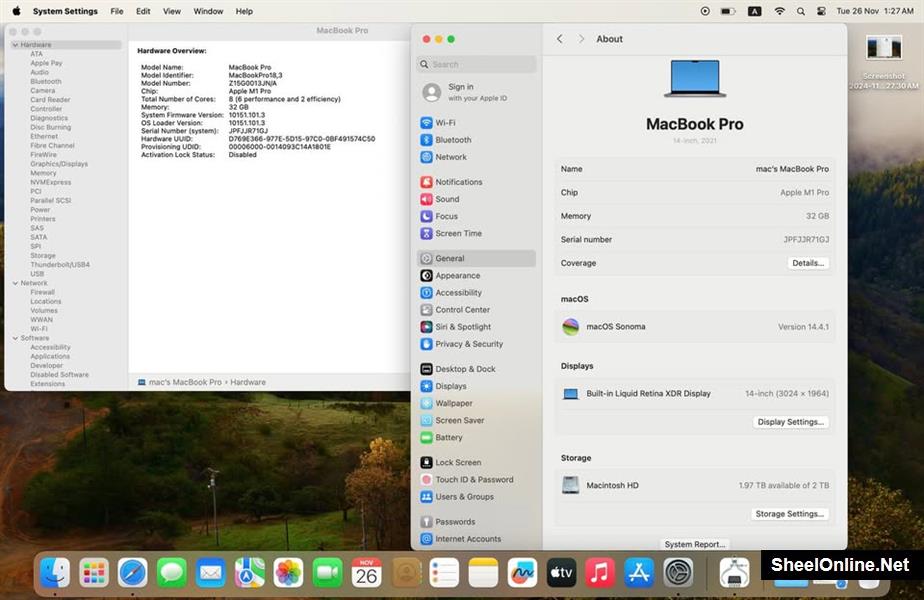
Task: Select Firewall under Network tree
Action: (42, 292)
